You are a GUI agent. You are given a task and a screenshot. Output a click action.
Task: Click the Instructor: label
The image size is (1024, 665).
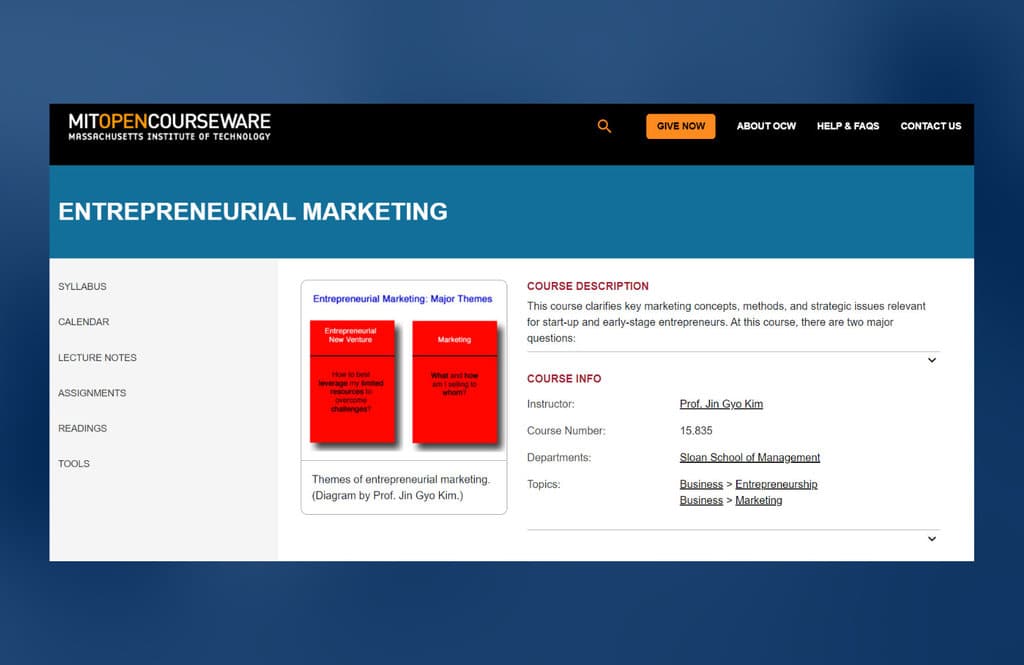551,404
